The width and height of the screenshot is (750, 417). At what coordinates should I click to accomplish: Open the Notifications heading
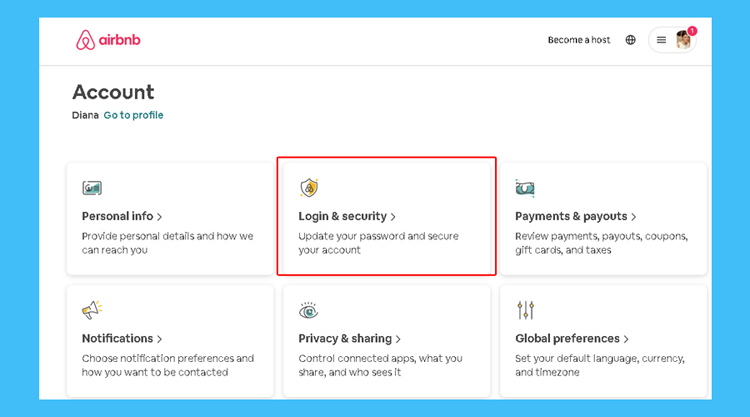pos(117,339)
